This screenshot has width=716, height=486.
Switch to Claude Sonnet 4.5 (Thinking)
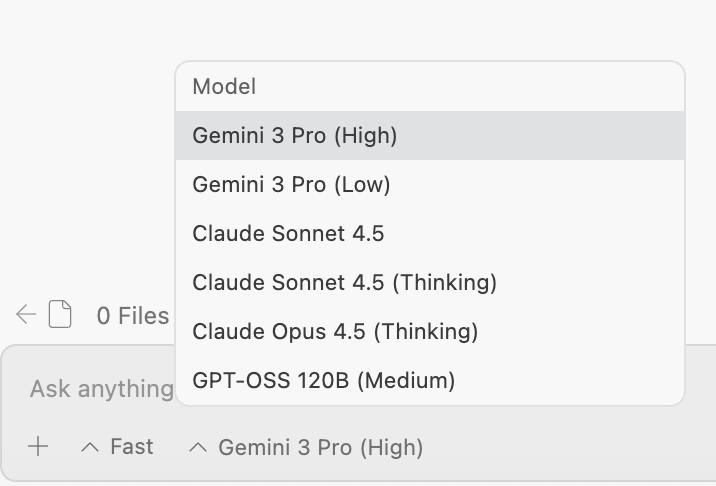[344, 282]
